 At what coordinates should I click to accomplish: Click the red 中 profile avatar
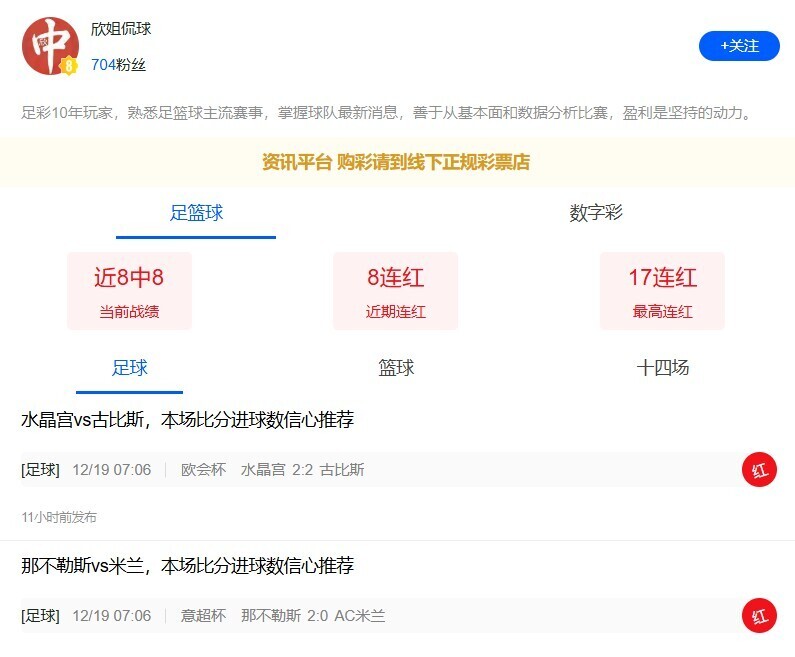click(x=50, y=46)
